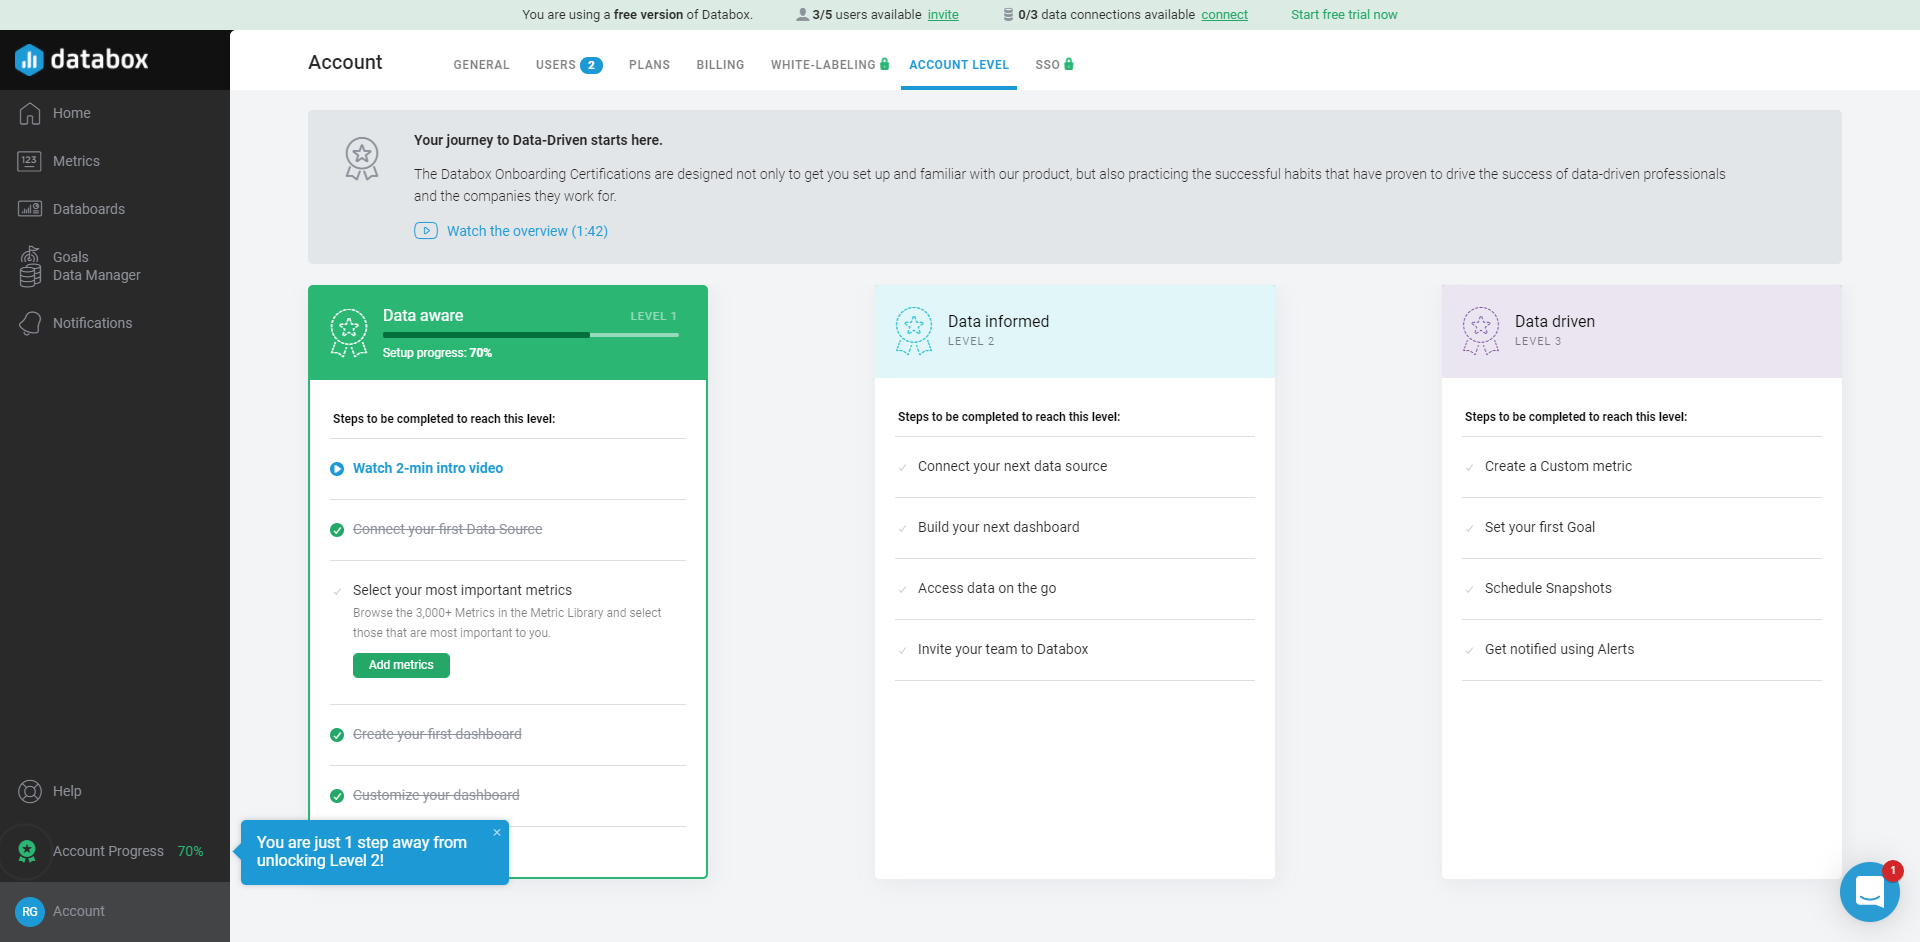Click checkmark for Customize your dashboard
This screenshot has width=1920, height=942.
tap(337, 796)
